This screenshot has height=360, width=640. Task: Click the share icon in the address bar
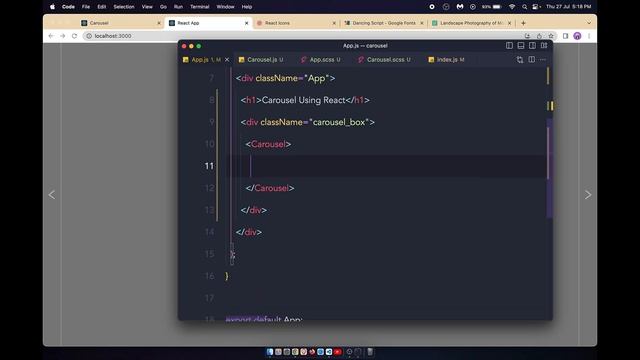[539, 36]
